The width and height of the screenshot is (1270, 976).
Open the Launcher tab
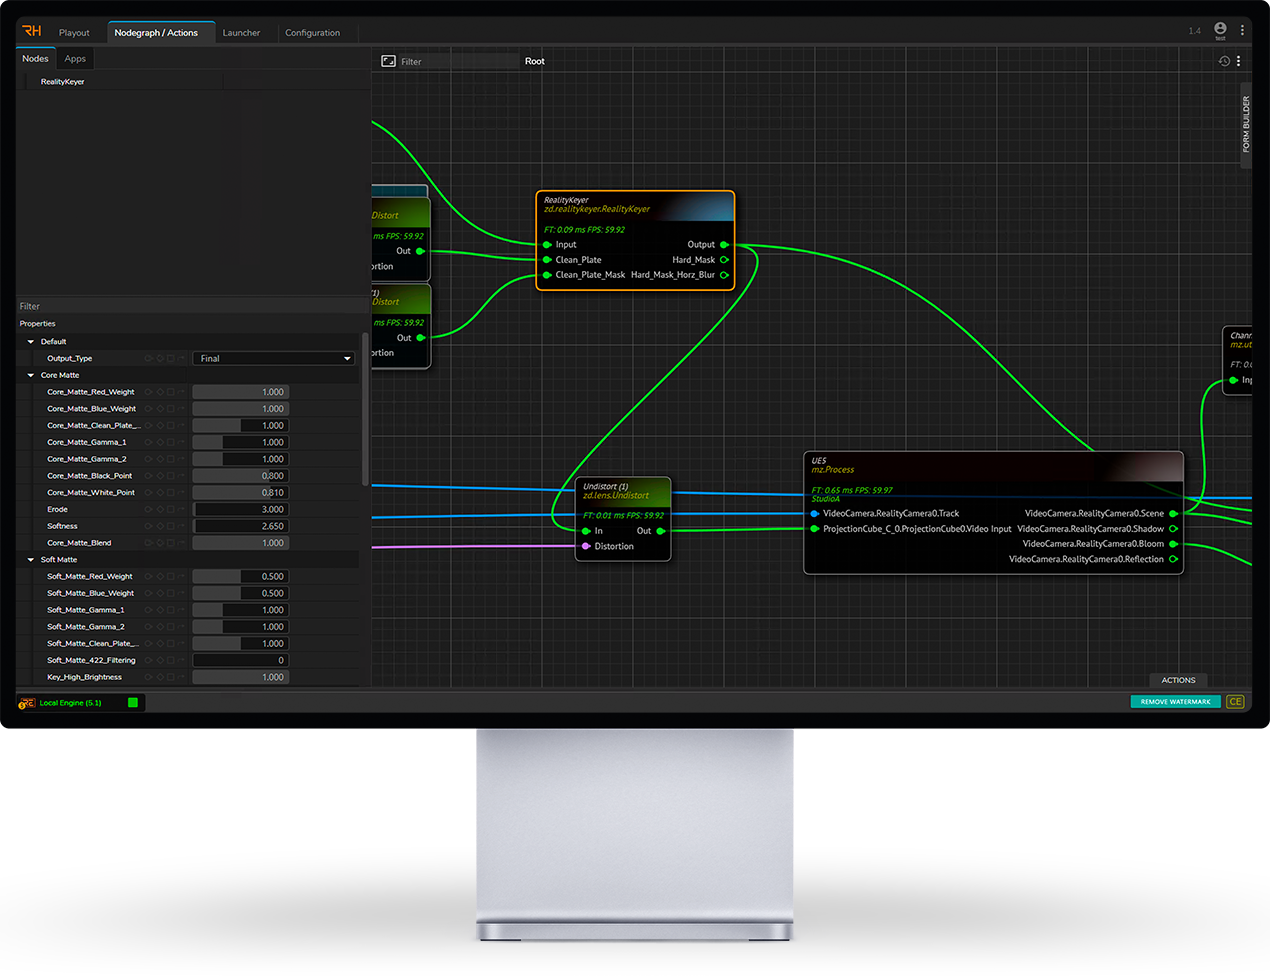241,33
